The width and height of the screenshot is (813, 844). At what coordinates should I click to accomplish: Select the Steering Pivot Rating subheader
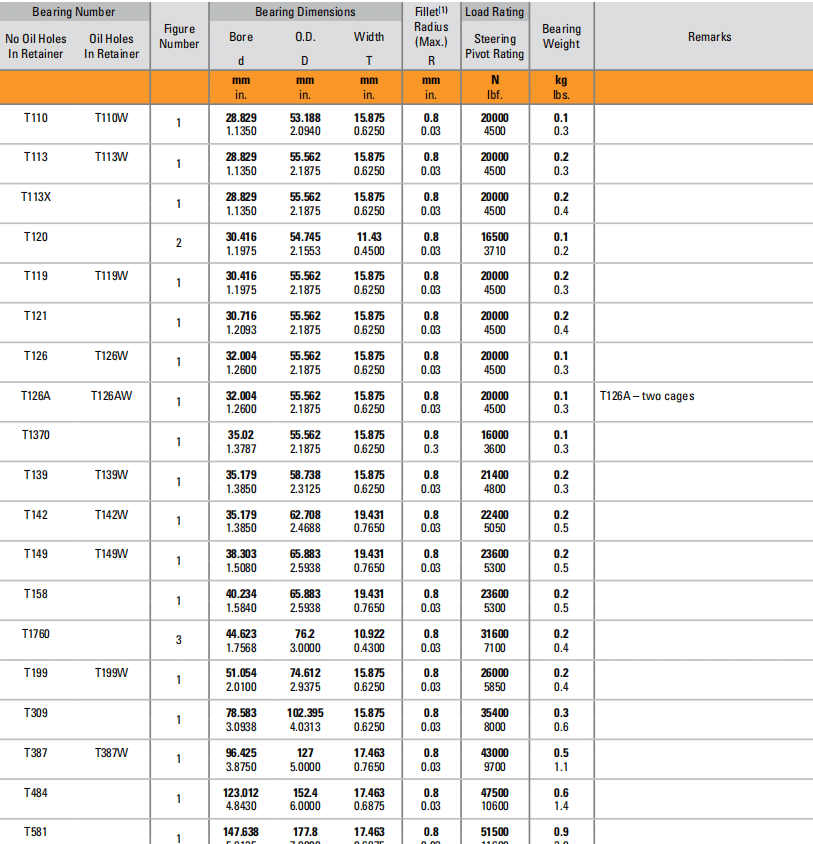(x=494, y=47)
